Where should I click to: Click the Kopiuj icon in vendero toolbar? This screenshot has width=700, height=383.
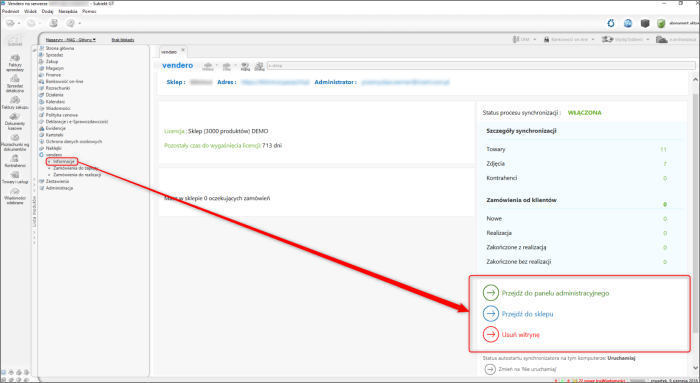pyautogui.click(x=245, y=67)
